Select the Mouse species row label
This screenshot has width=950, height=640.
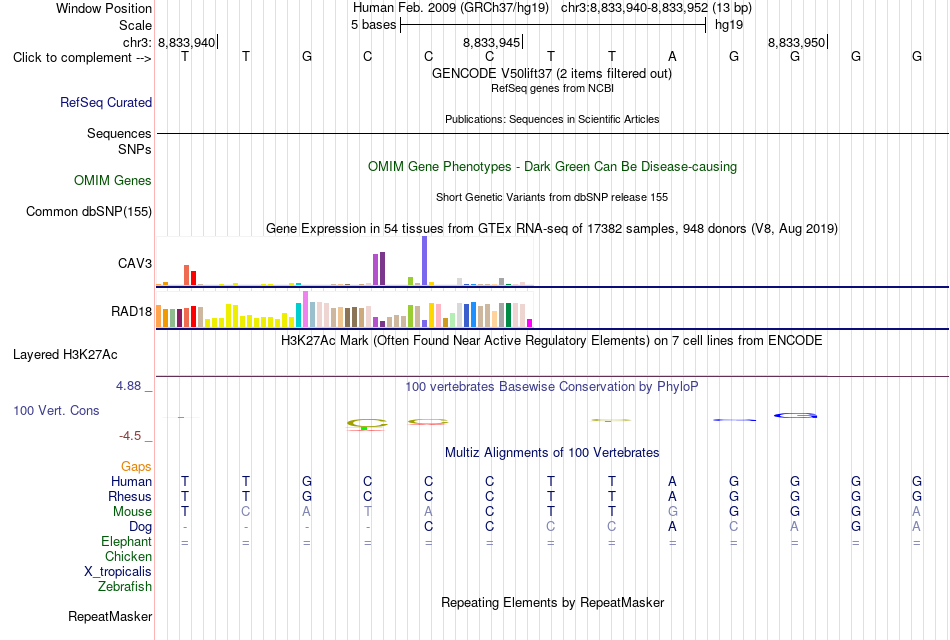pyautogui.click(x=133, y=512)
